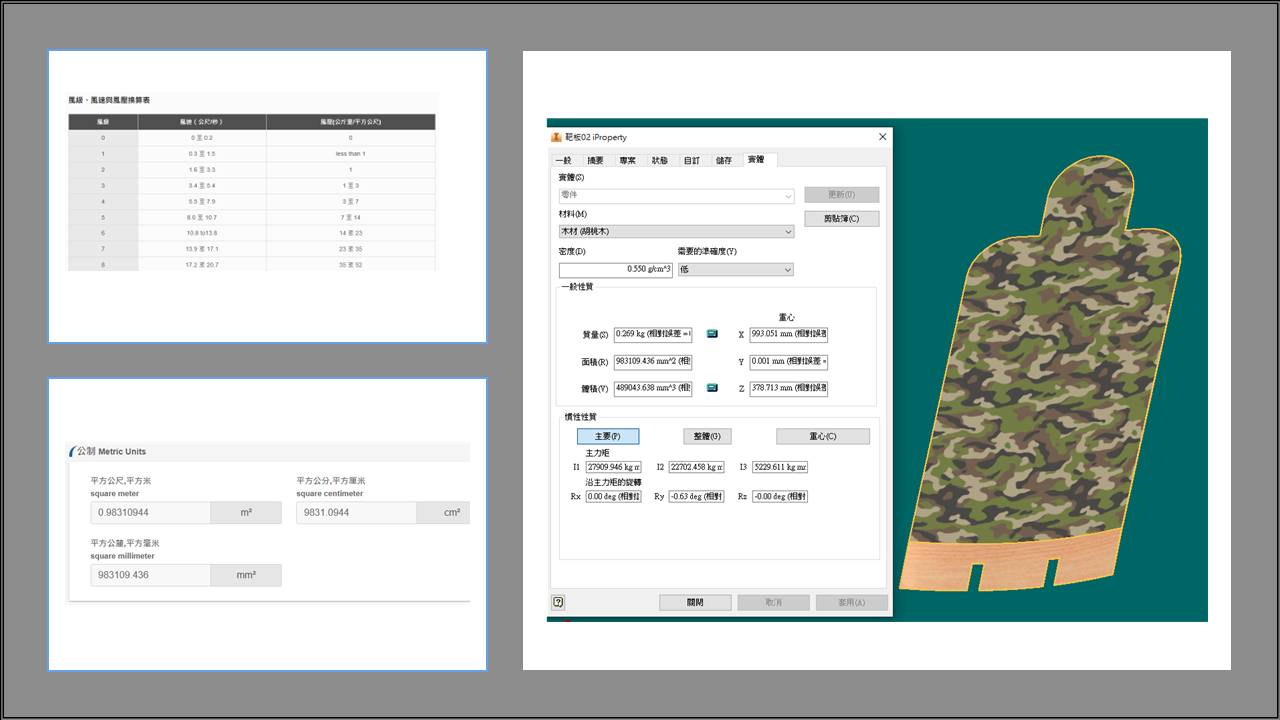Viewport: 1280px width, 720px height.
Task: Select the 整體(G) global inertia button
Action: pos(707,436)
